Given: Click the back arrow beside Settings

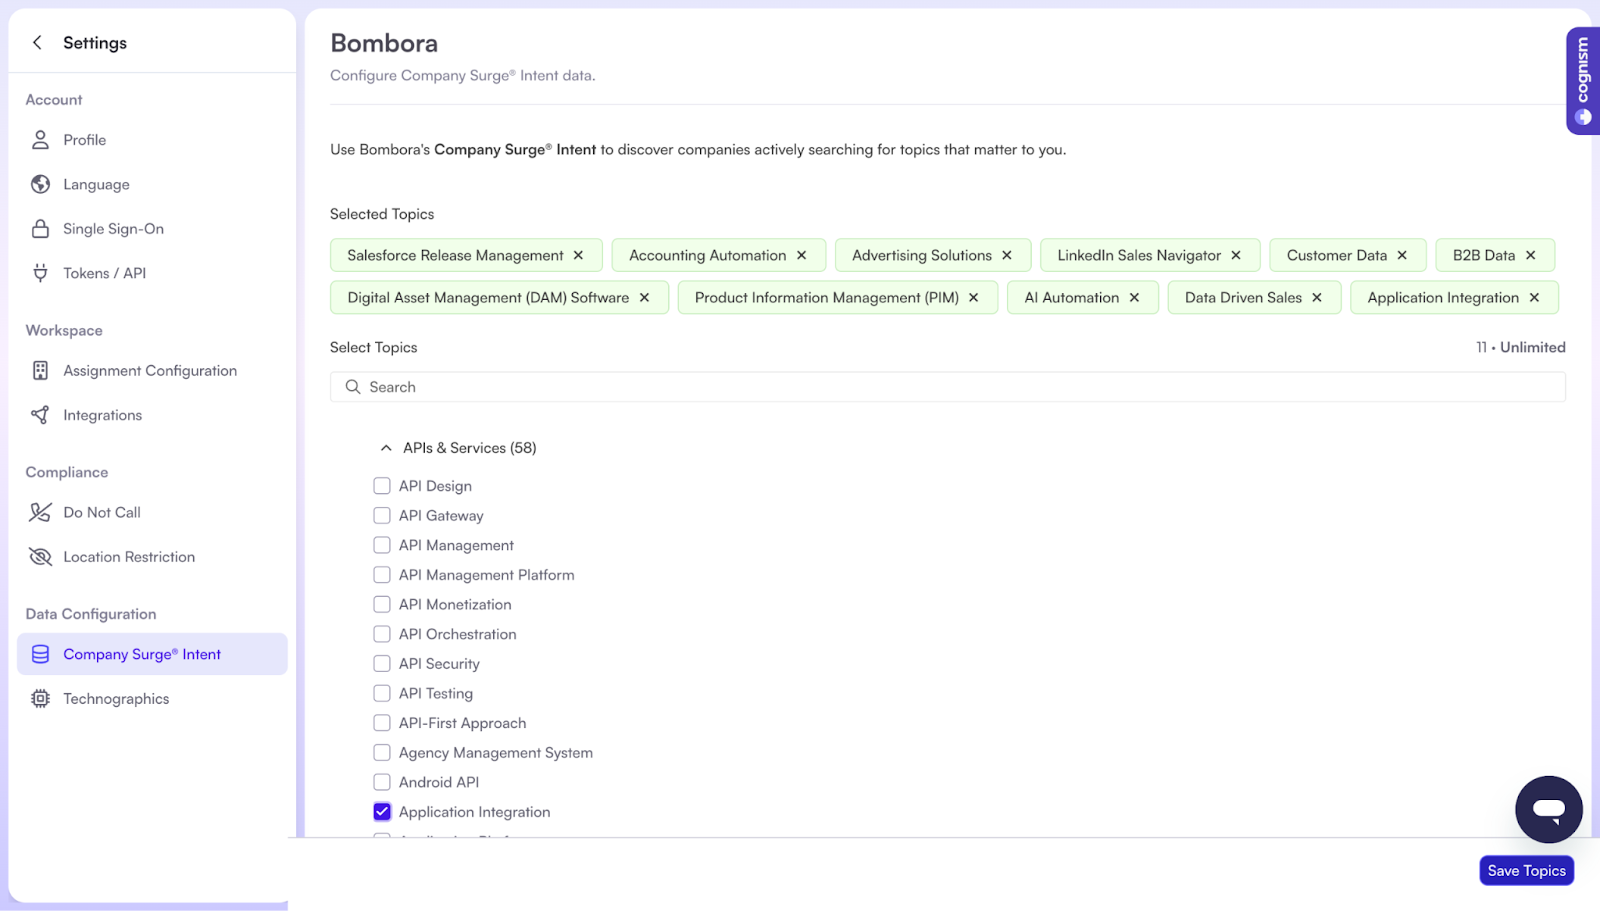Looking at the screenshot, I should (x=37, y=42).
